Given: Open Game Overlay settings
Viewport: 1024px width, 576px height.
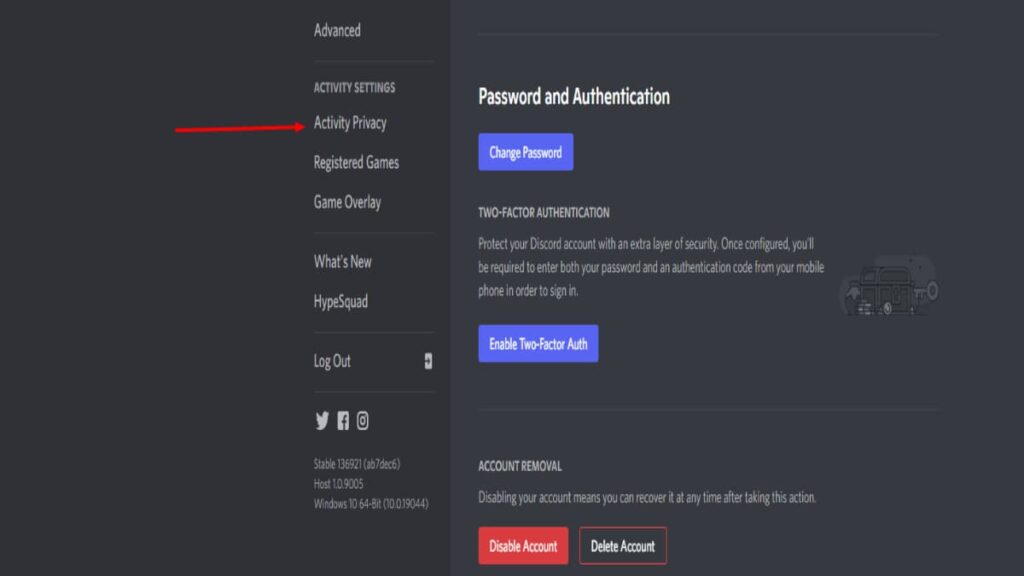Looking at the screenshot, I should 347,202.
